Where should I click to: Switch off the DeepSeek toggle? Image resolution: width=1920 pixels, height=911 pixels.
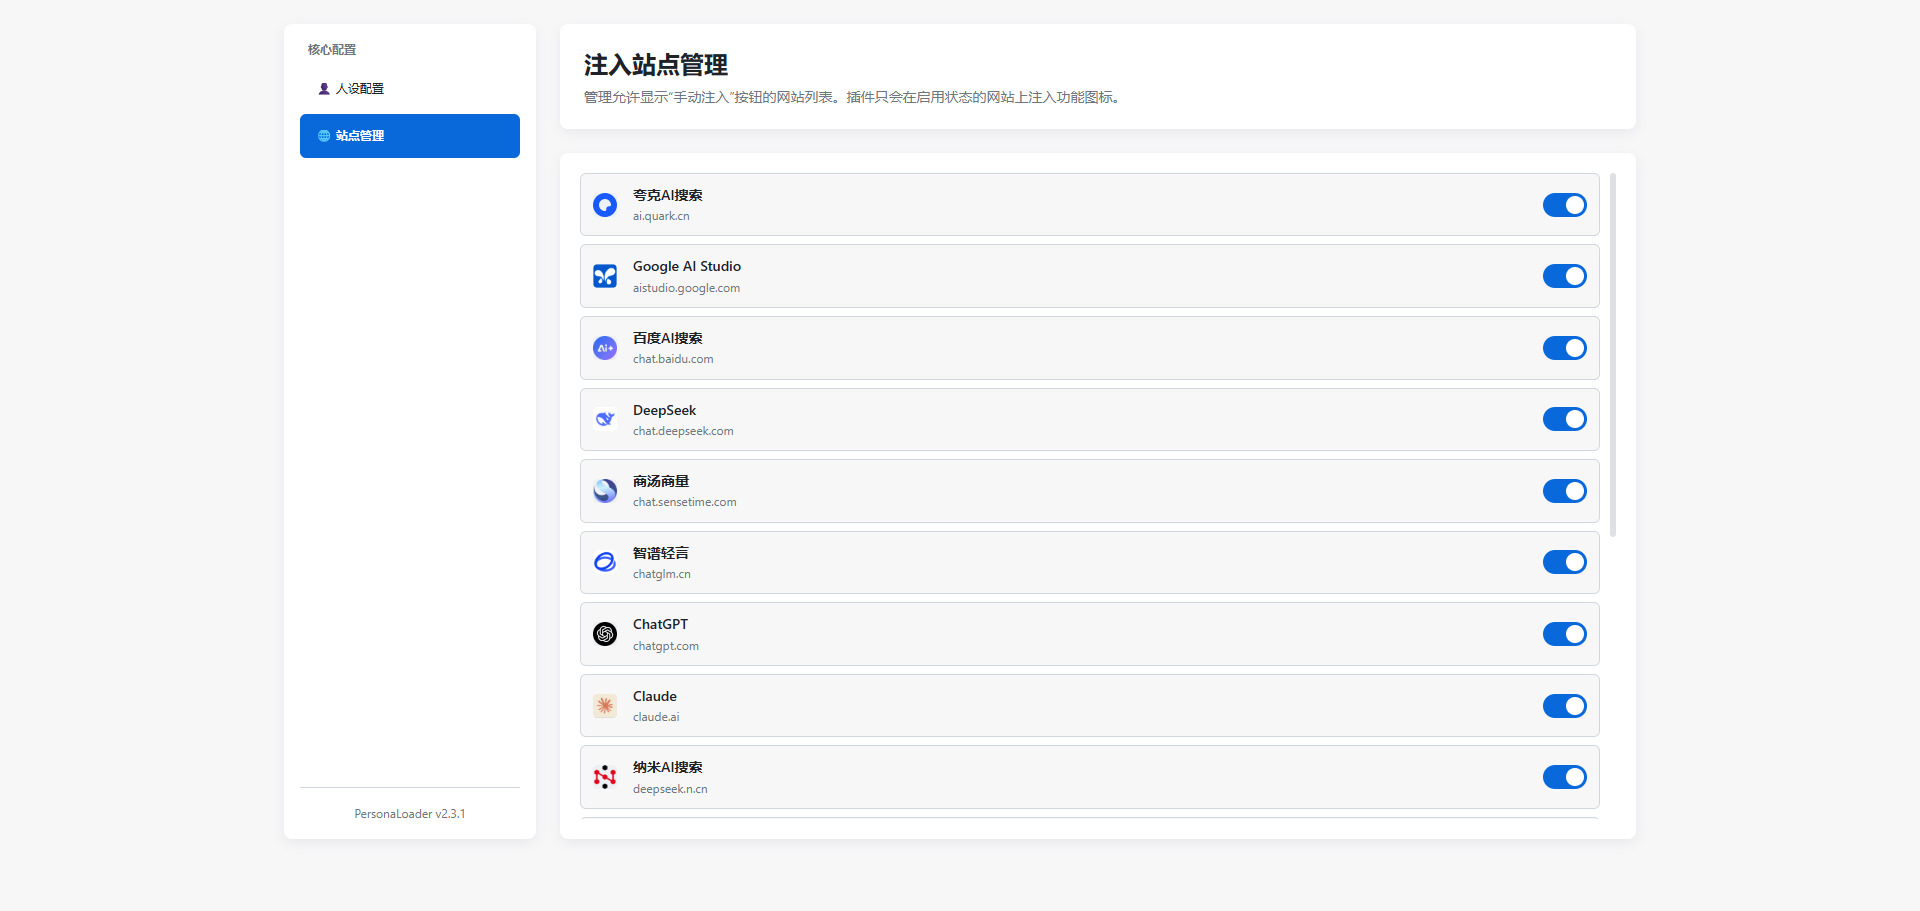click(x=1565, y=419)
